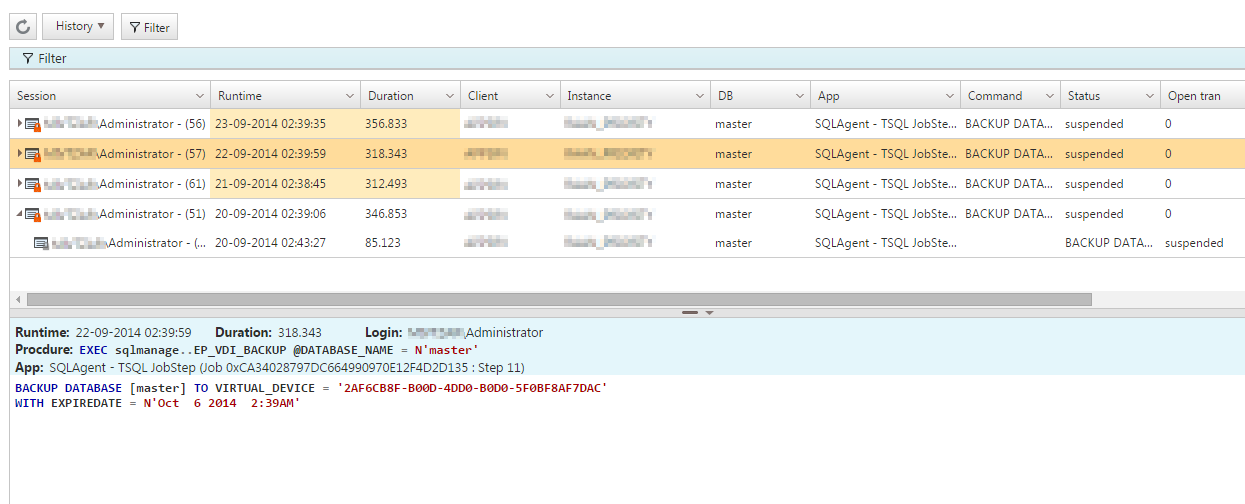The image size is (1245, 504).
Task: Click session icon for Administrator (51)
Action: (33, 215)
